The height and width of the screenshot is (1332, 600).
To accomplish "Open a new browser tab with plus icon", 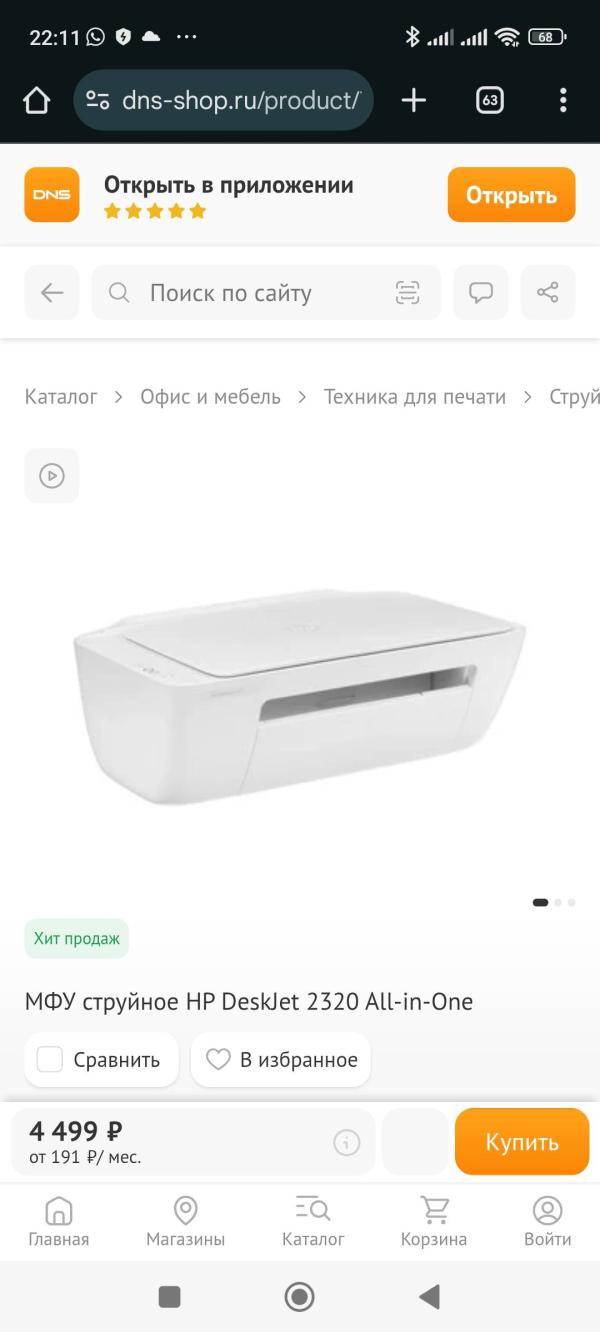I will click(413, 100).
